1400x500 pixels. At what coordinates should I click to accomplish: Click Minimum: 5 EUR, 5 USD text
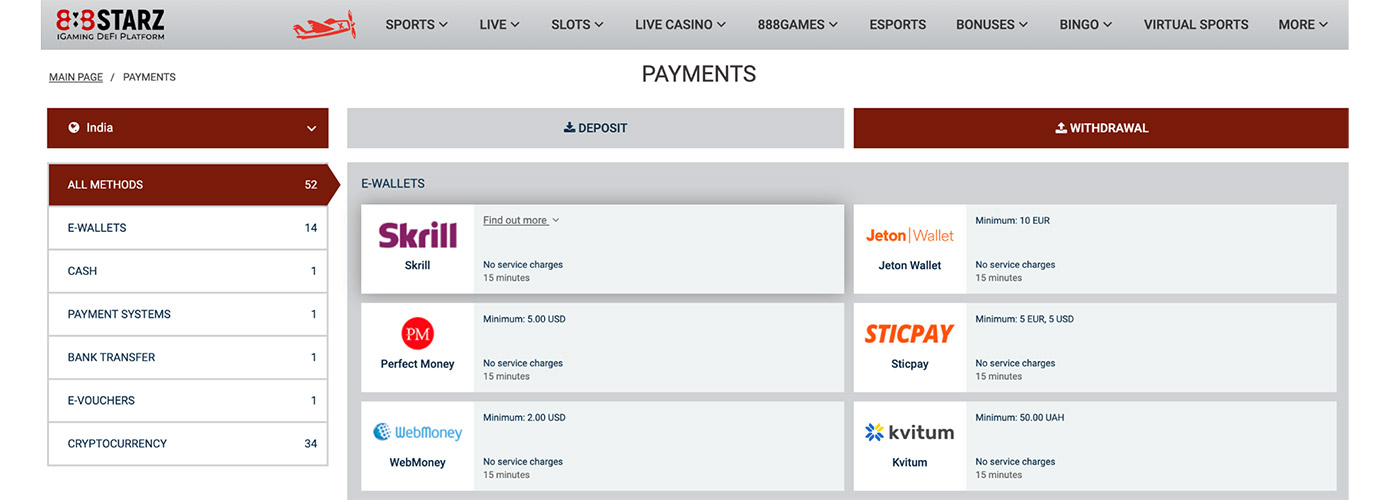tap(1025, 319)
